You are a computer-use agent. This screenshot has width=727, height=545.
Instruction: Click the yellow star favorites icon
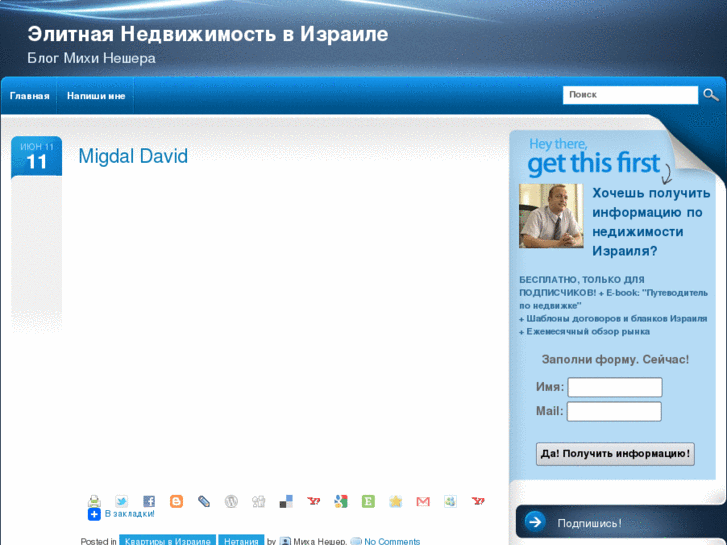[395, 501]
